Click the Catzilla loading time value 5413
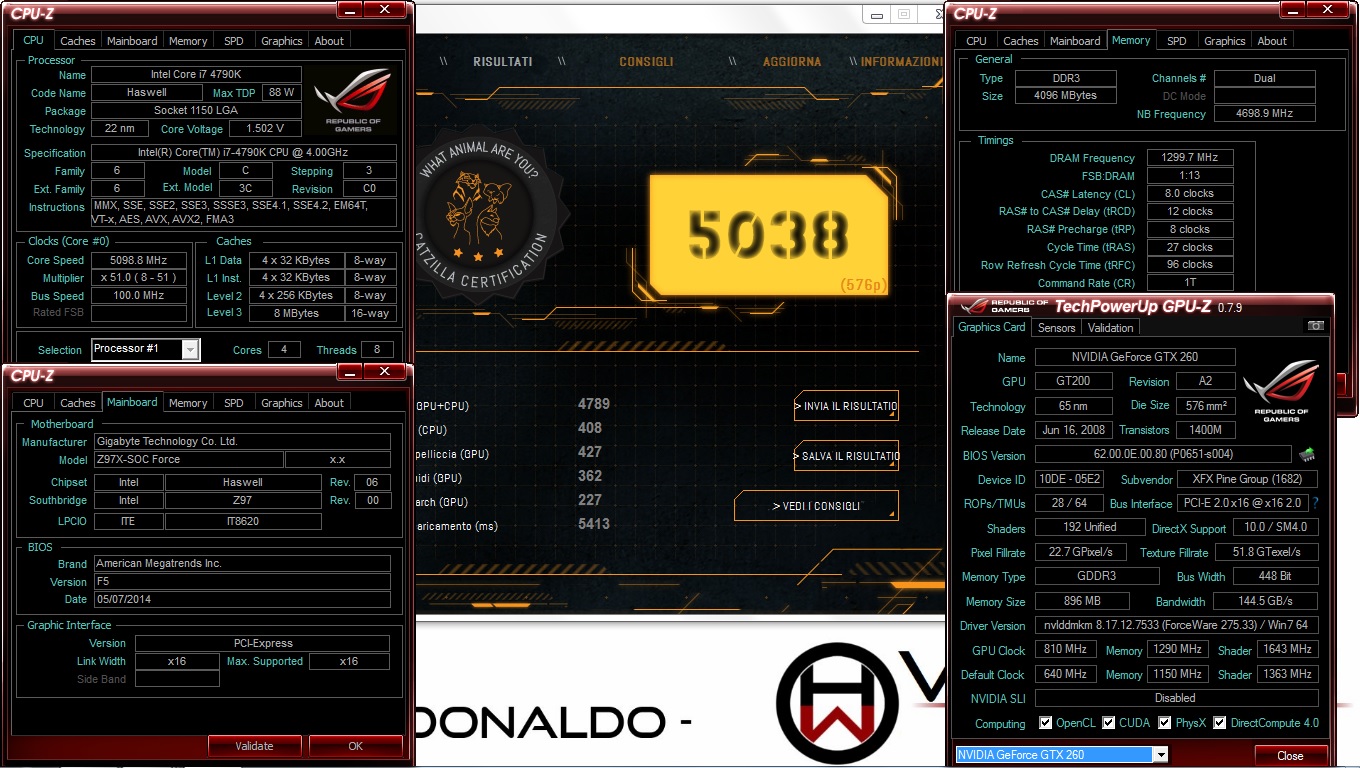This screenshot has width=1360, height=768. [x=594, y=524]
